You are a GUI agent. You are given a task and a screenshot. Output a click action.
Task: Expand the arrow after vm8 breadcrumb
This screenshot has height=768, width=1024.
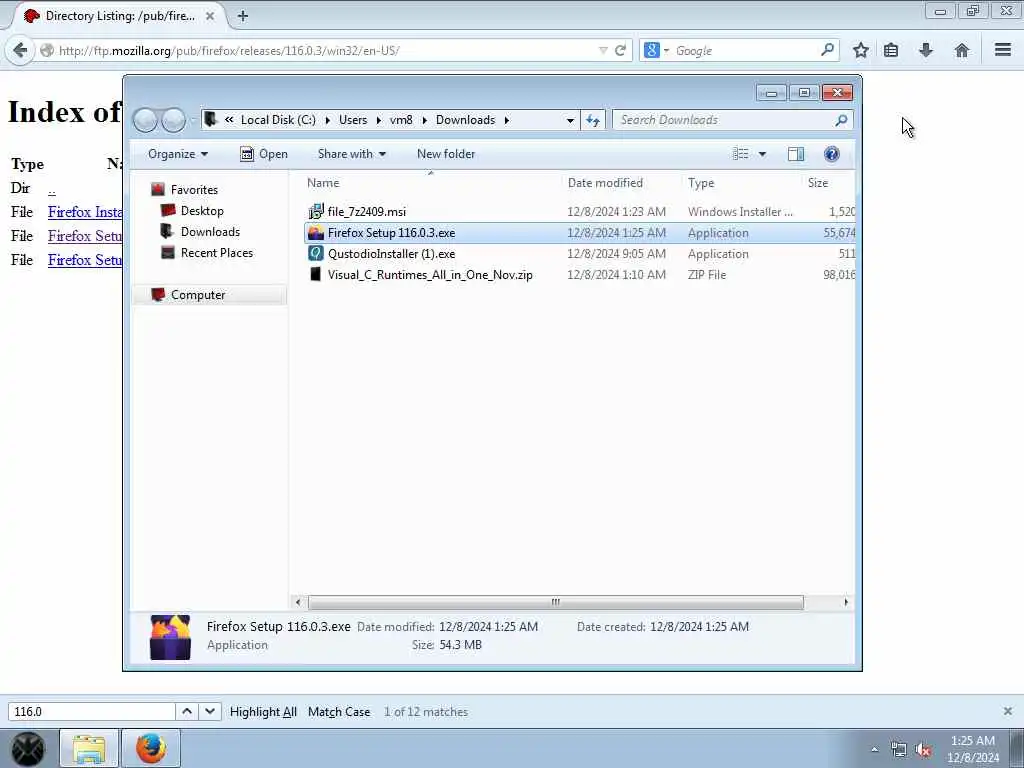(424, 120)
